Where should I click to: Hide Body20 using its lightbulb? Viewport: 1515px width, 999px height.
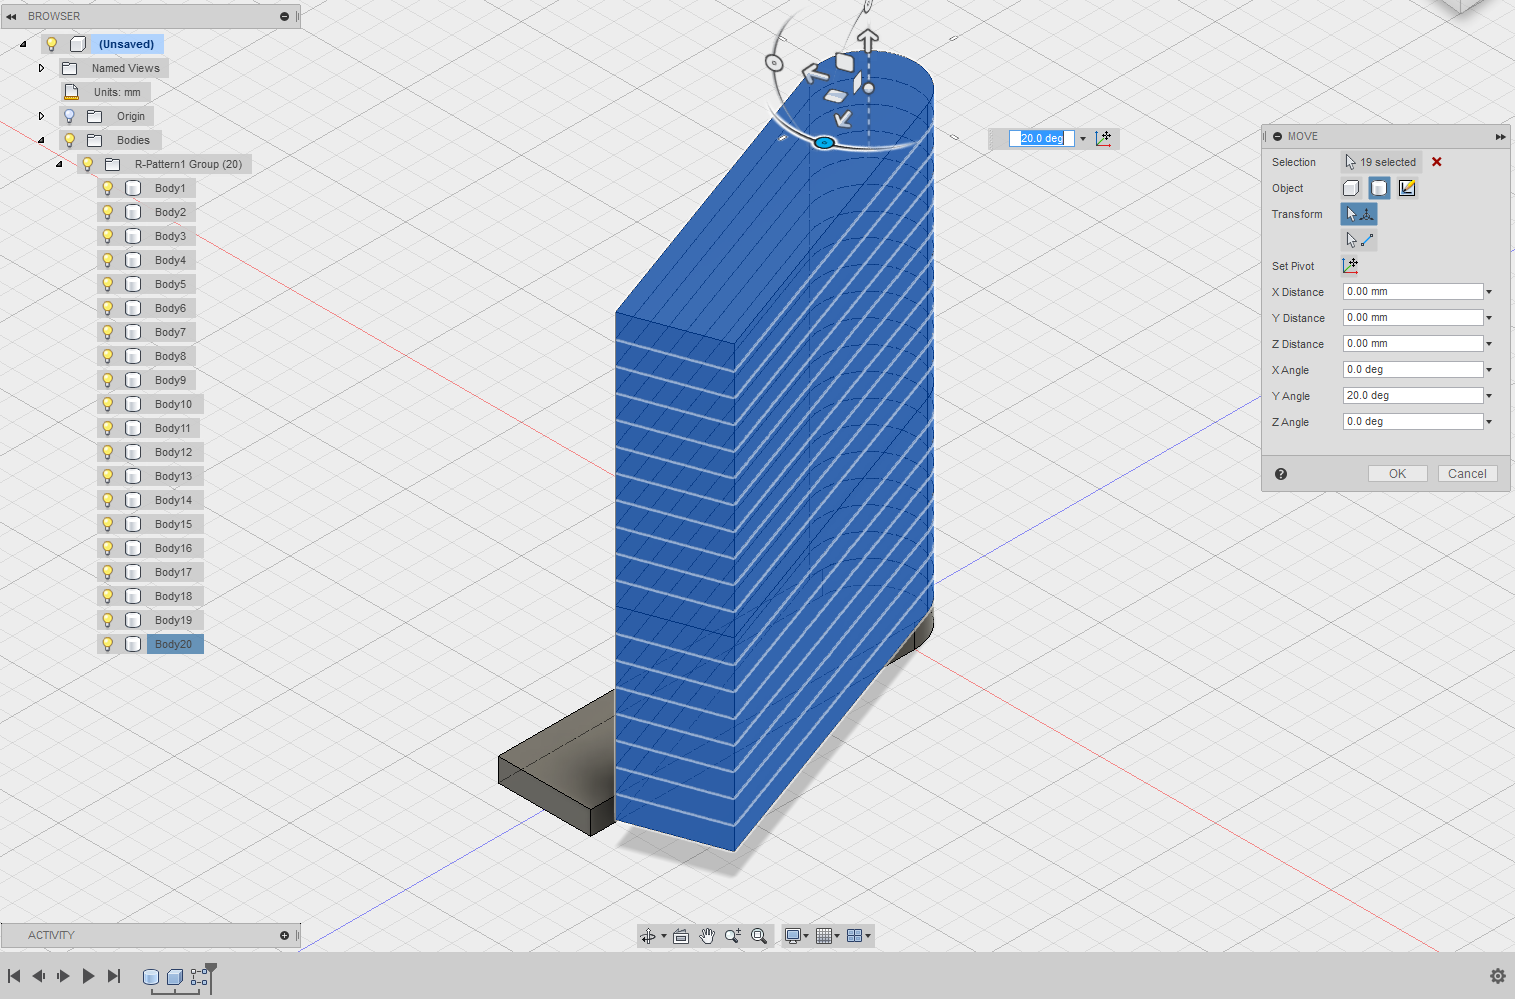[108, 644]
